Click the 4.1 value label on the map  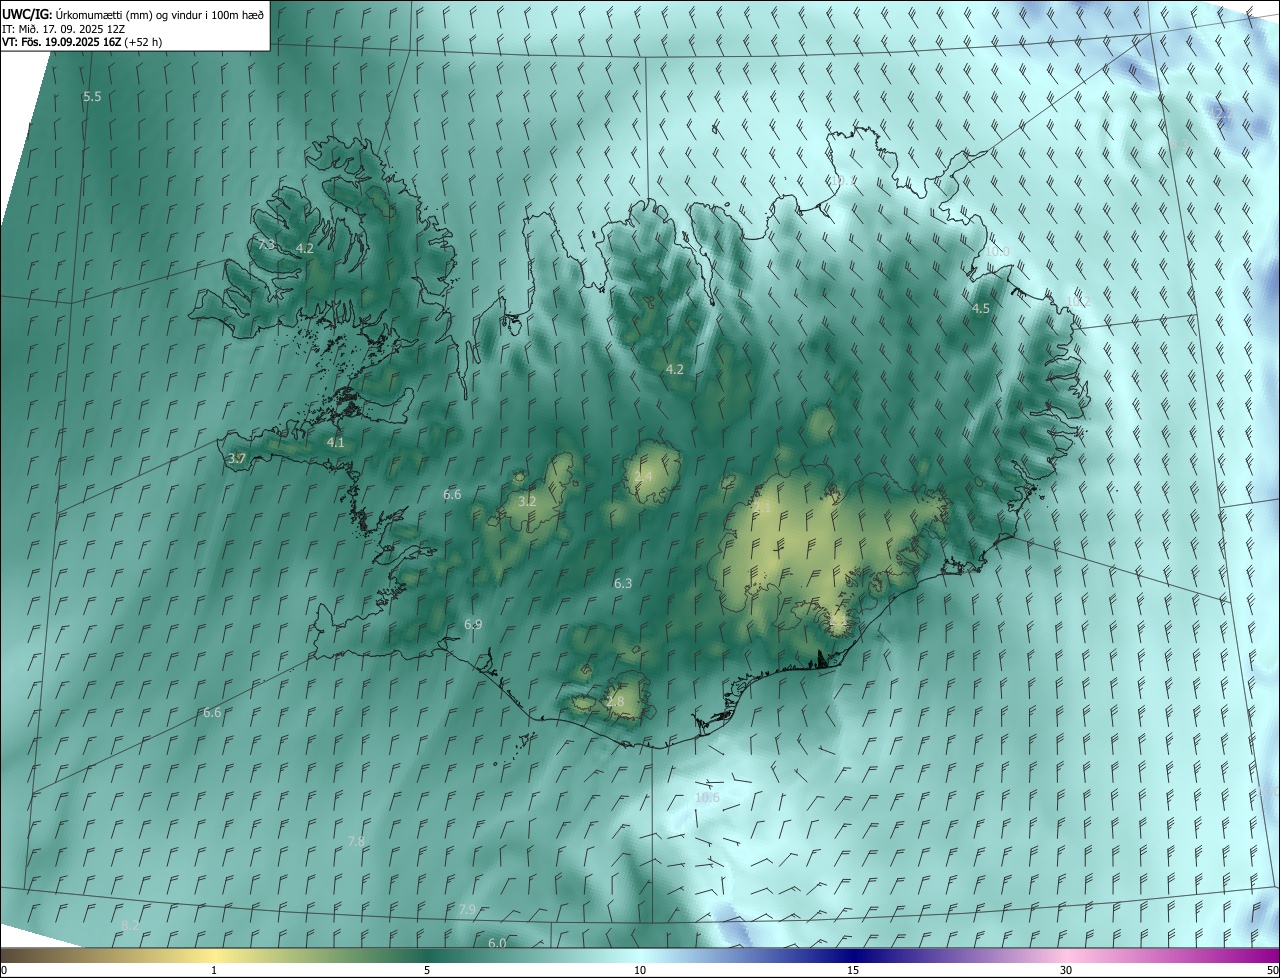[335, 442]
